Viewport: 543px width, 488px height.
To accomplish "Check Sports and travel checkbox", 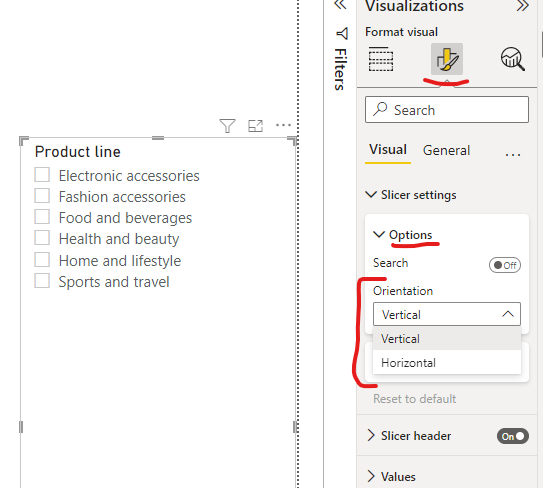I will tap(42, 281).
